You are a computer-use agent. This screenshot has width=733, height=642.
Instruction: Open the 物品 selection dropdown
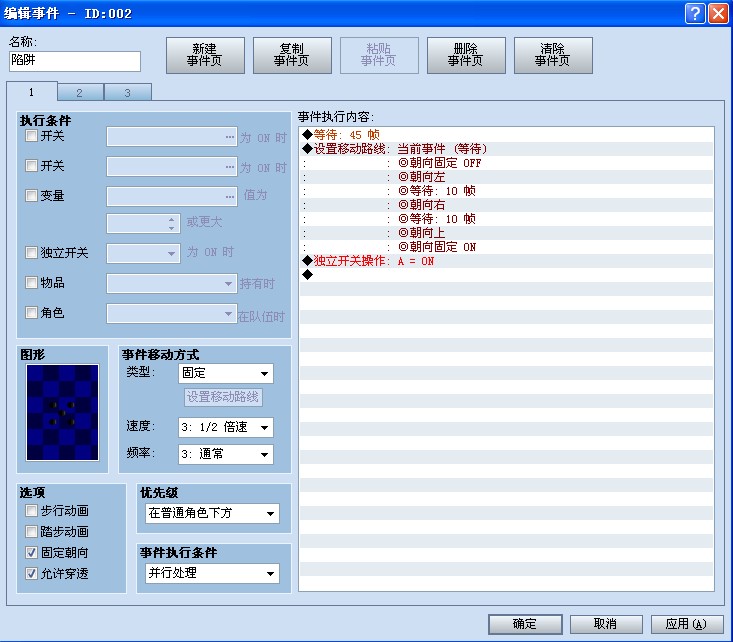(x=172, y=283)
